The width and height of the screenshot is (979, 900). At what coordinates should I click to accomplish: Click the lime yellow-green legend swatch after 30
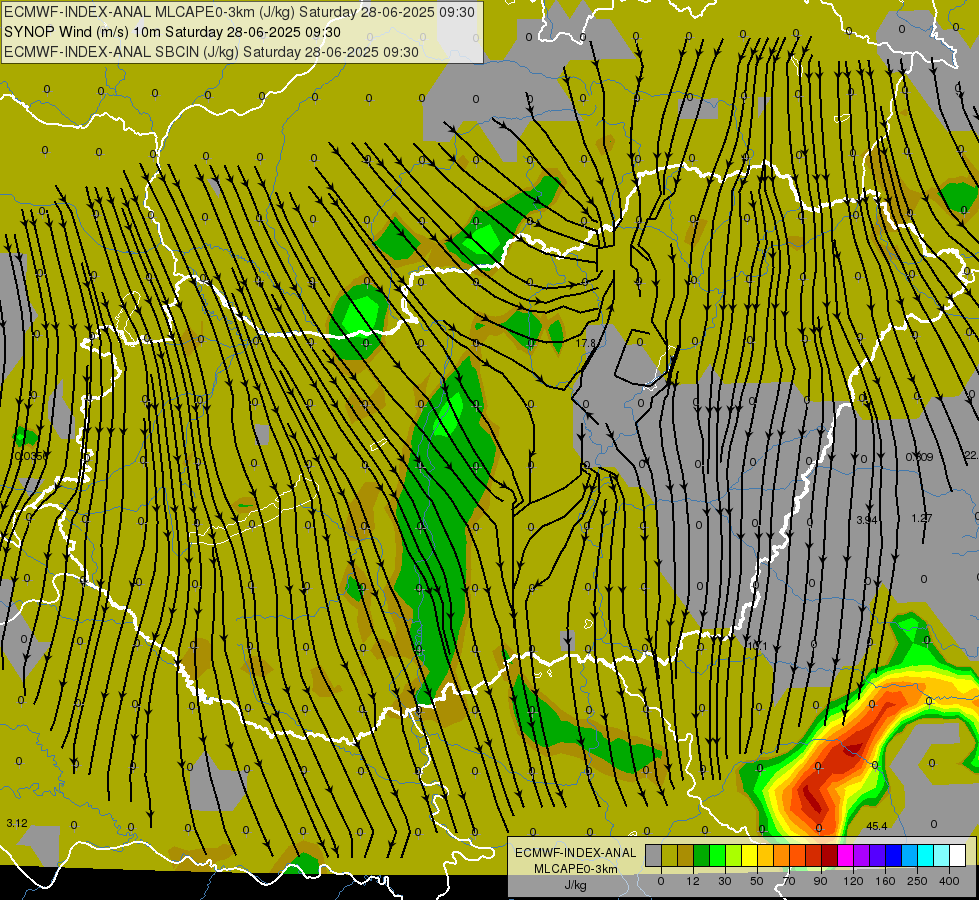pos(734,856)
